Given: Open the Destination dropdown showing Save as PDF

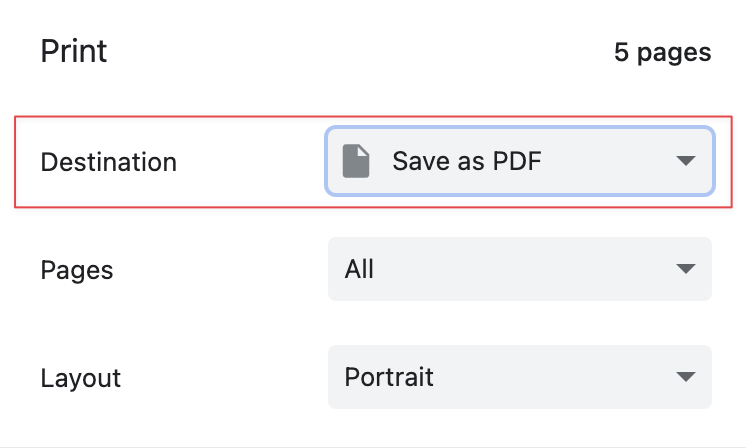Looking at the screenshot, I should 520,161.
